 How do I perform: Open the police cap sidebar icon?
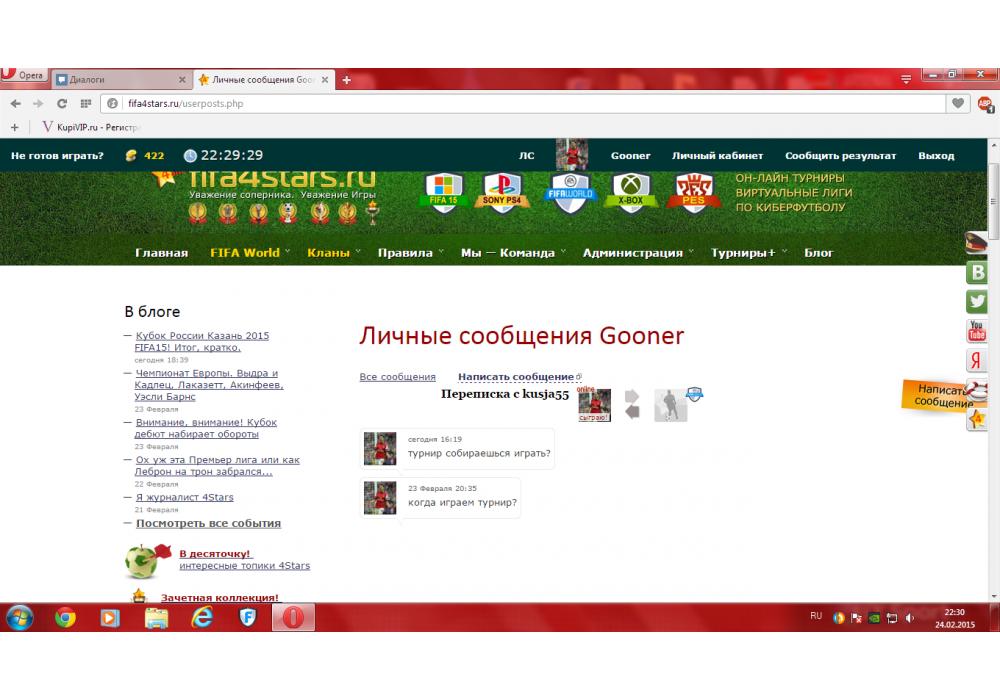click(x=976, y=242)
